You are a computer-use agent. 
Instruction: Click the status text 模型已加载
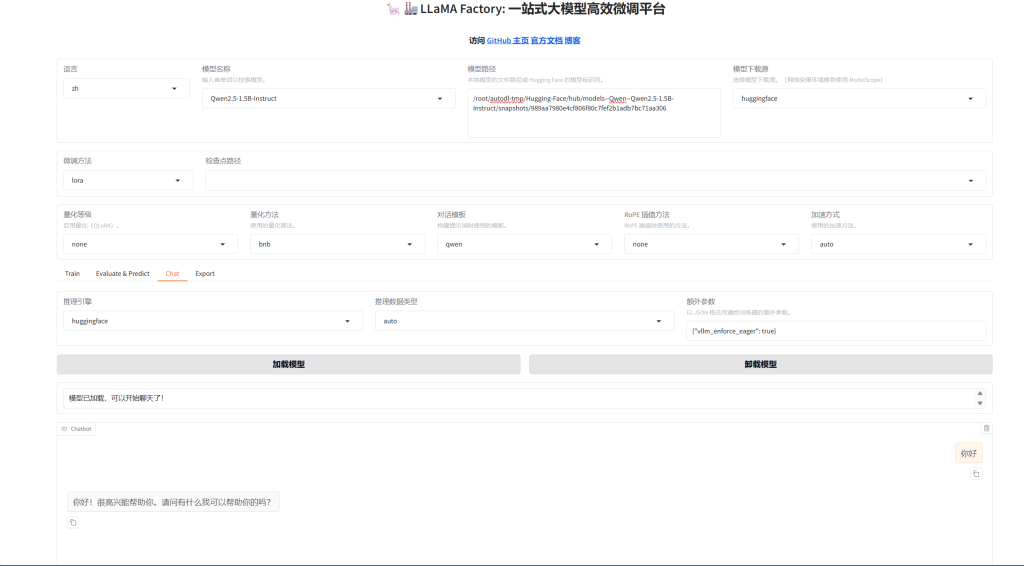(x=116, y=398)
